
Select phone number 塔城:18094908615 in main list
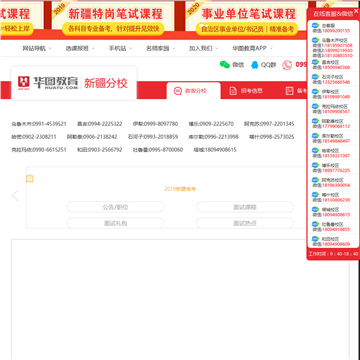215,150
